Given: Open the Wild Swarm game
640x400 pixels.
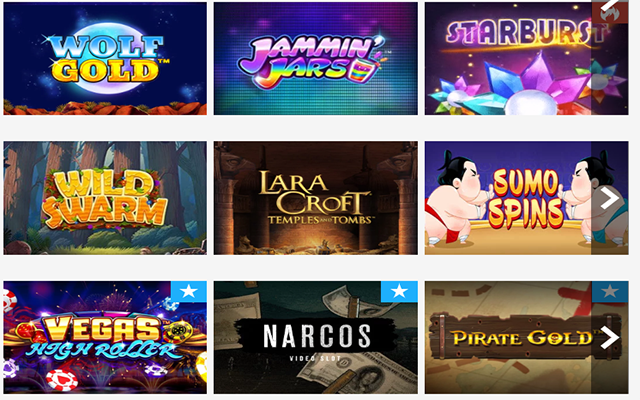Looking at the screenshot, I should coord(105,198).
